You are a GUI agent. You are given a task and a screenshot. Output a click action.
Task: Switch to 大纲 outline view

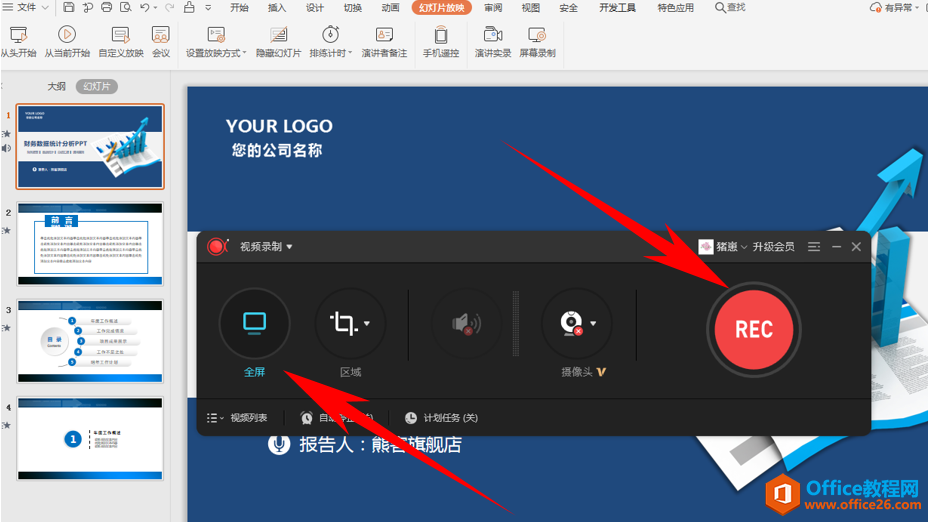tap(56, 86)
